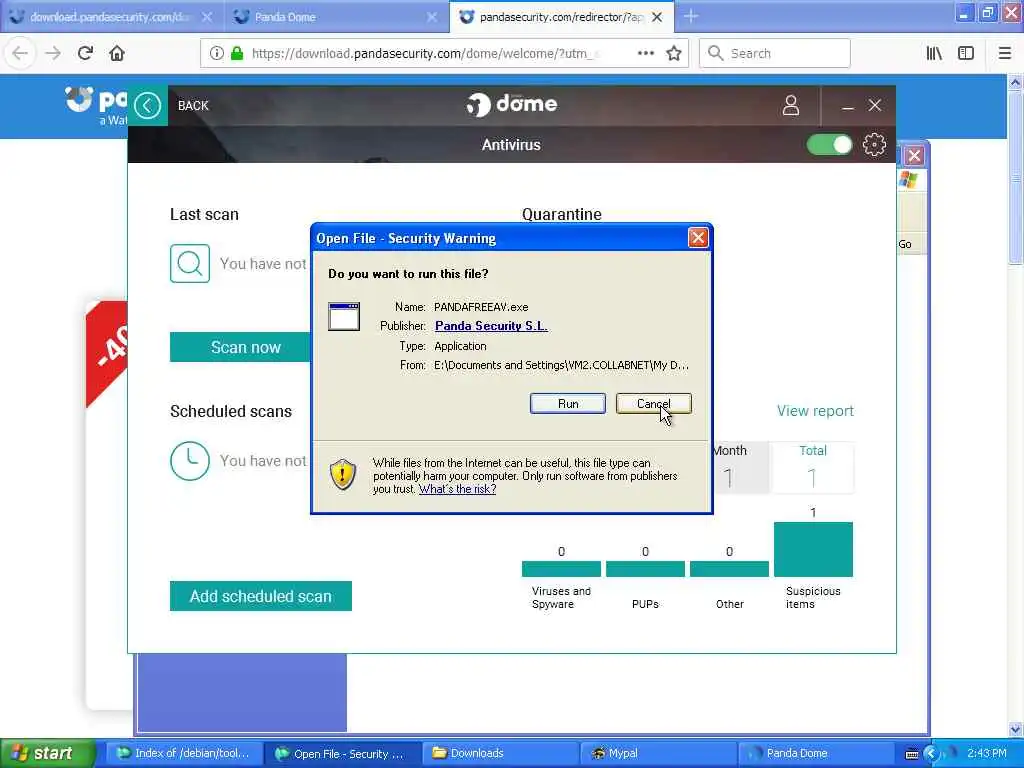Open the 'What's the risk?' link

[x=457, y=489]
